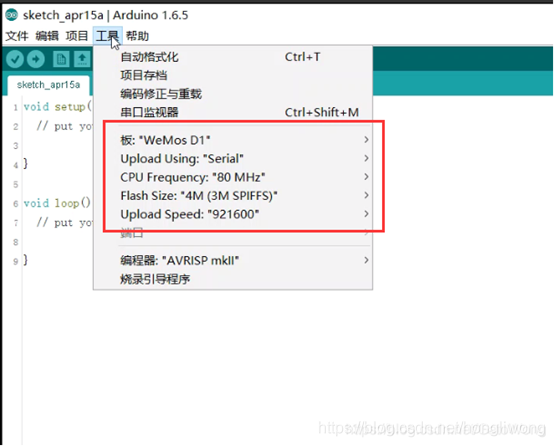Click the Open sketch up-arrow icon
This screenshot has width=554, height=446.
82,59
